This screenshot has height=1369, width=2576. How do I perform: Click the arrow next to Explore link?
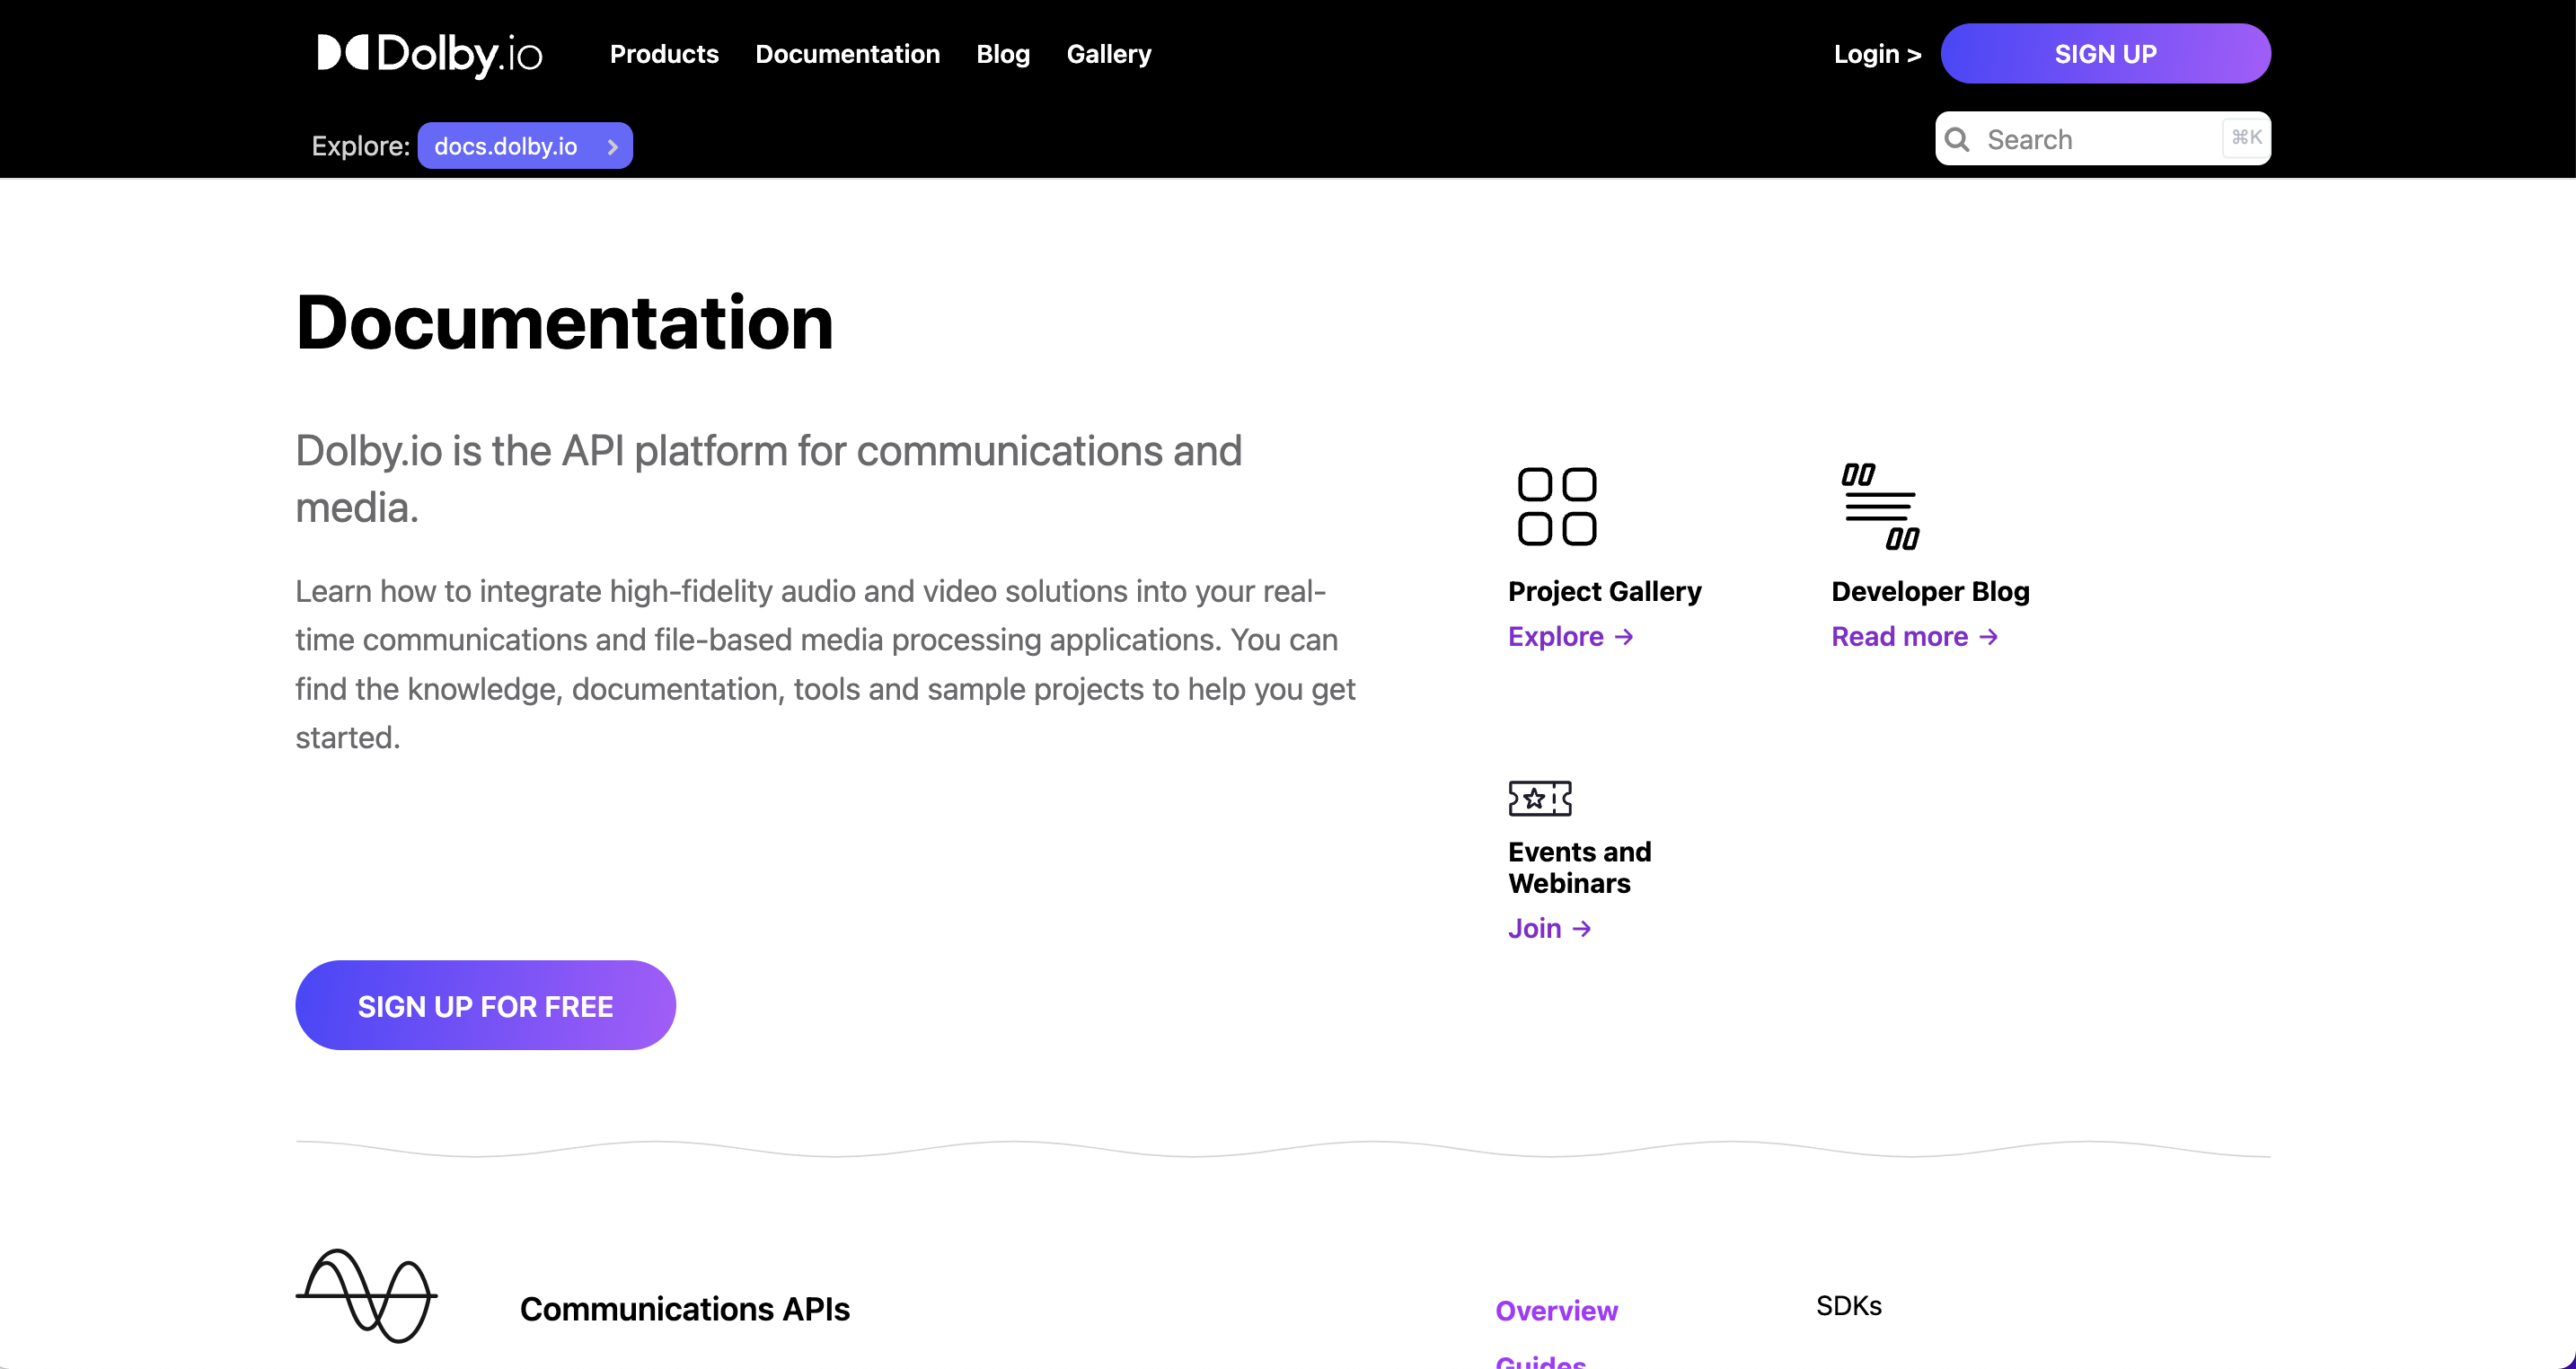tap(1625, 637)
